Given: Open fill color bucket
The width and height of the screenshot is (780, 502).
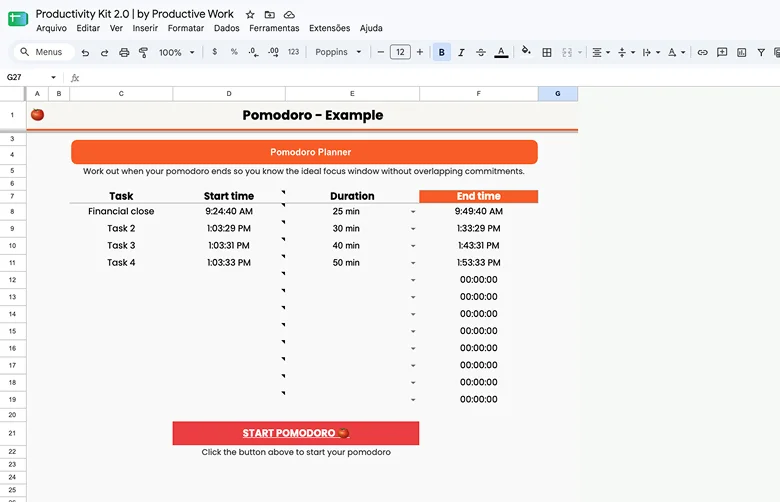Looking at the screenshot, I should point(526,51).
